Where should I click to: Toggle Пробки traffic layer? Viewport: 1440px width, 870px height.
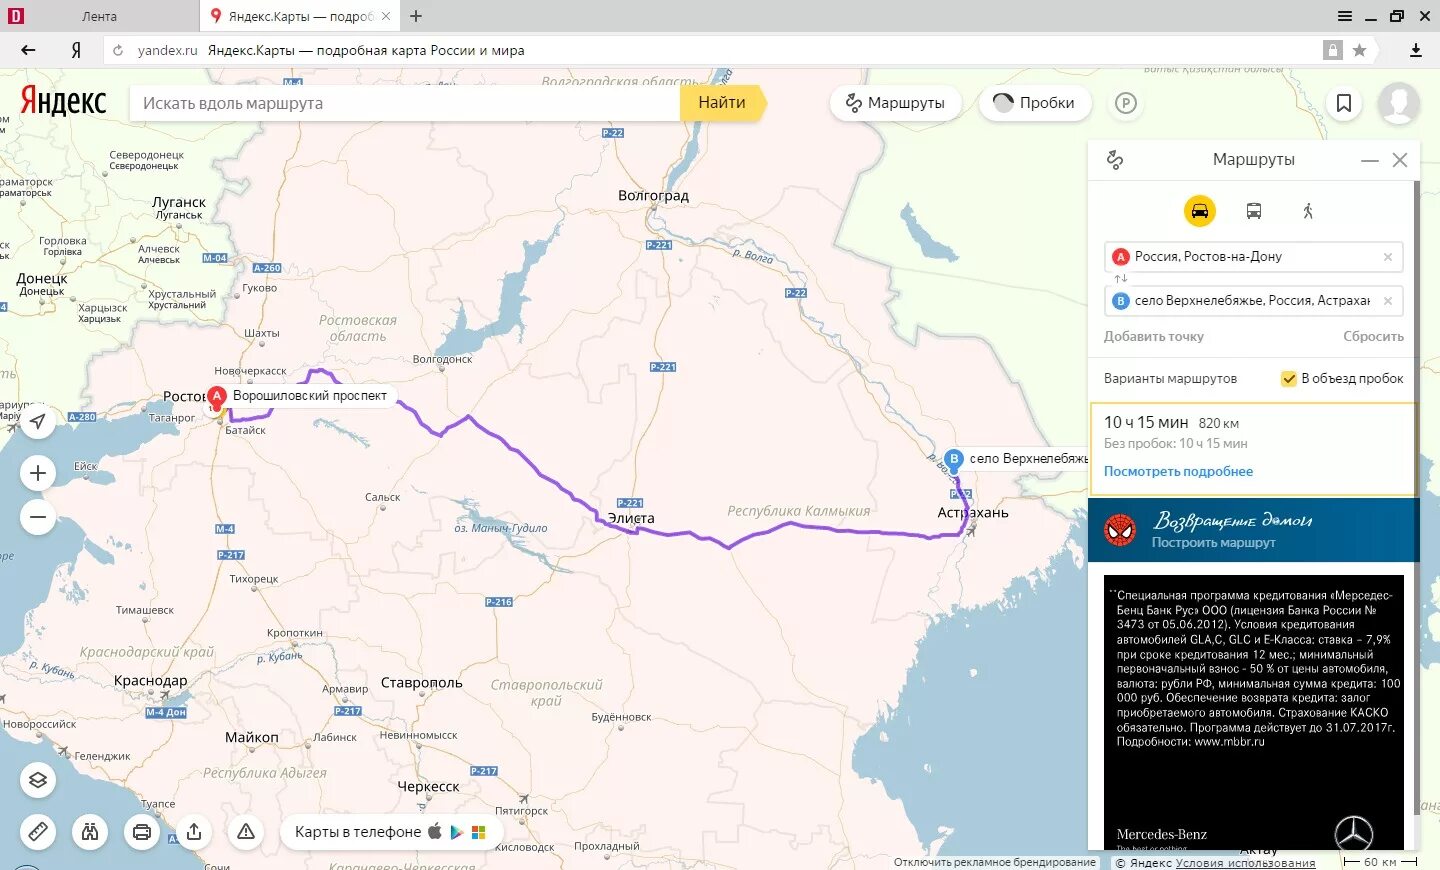(x=1034, y=103)
